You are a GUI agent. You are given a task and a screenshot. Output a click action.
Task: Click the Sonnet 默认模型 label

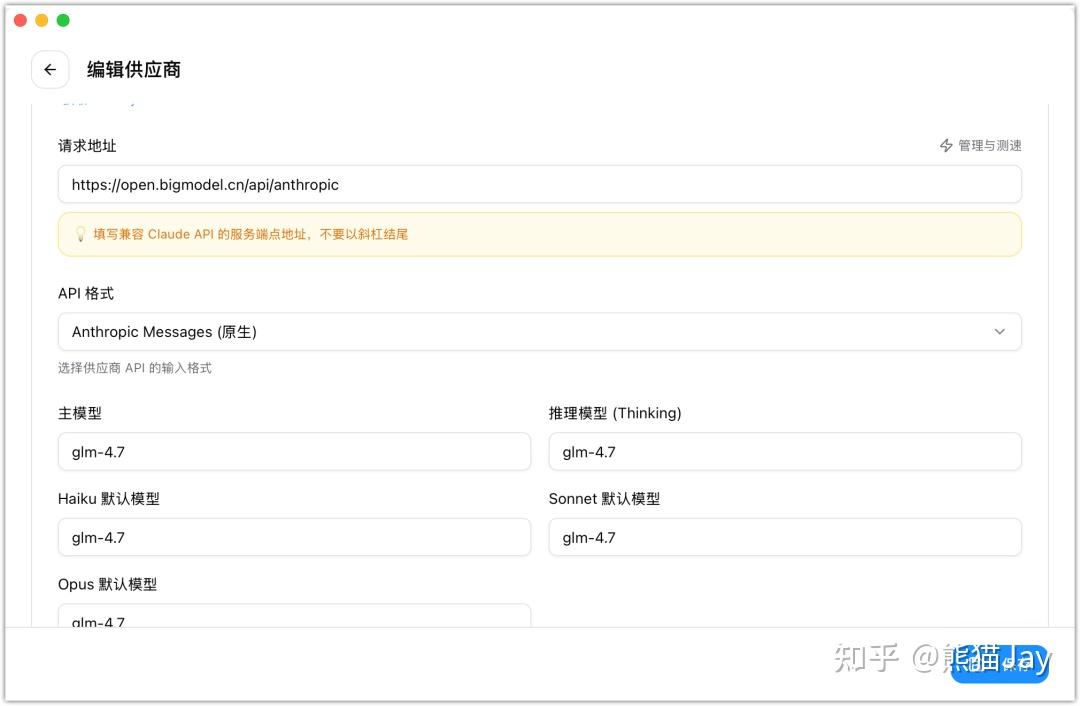pos(604,499)
